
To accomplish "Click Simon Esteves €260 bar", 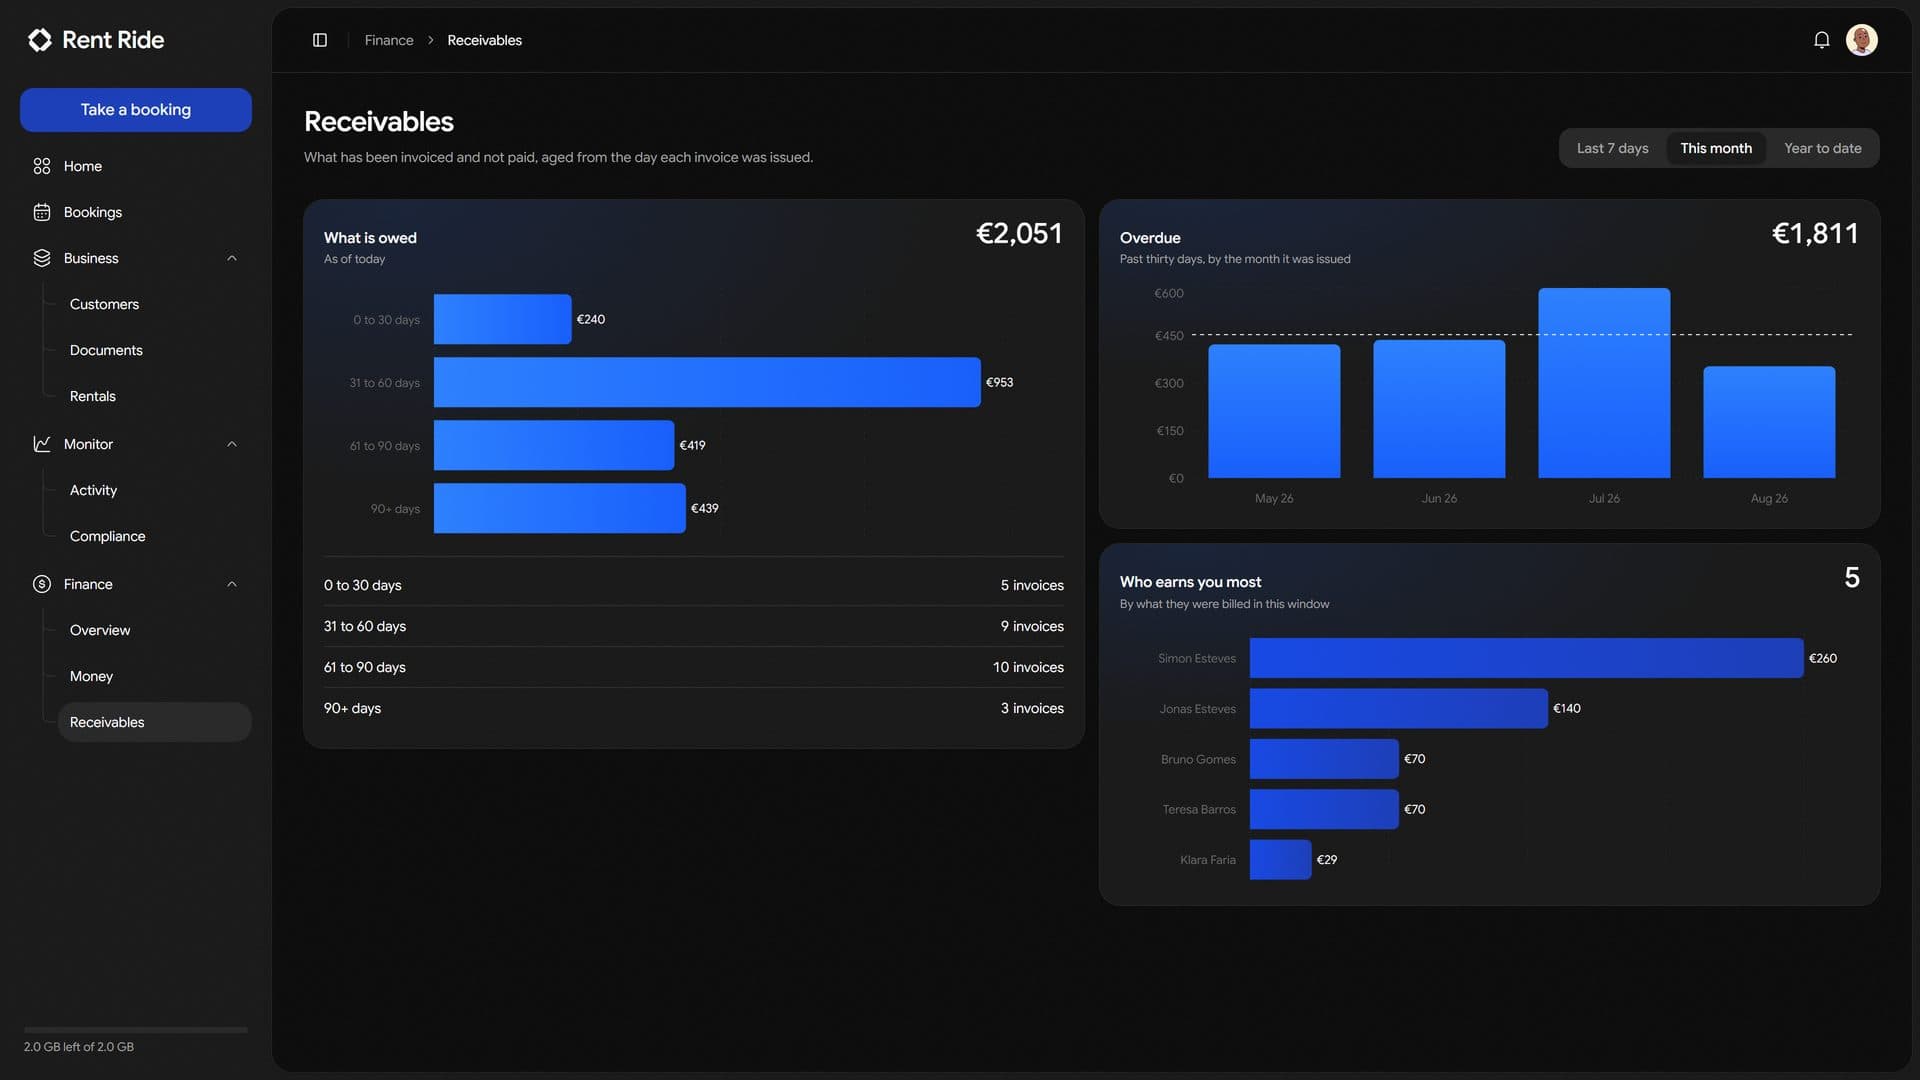I will [x=1527, y=658].
